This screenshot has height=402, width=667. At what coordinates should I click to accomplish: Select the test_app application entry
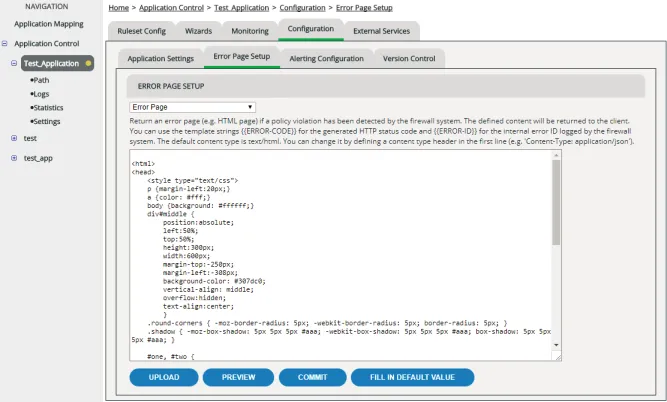pos(38,158)
